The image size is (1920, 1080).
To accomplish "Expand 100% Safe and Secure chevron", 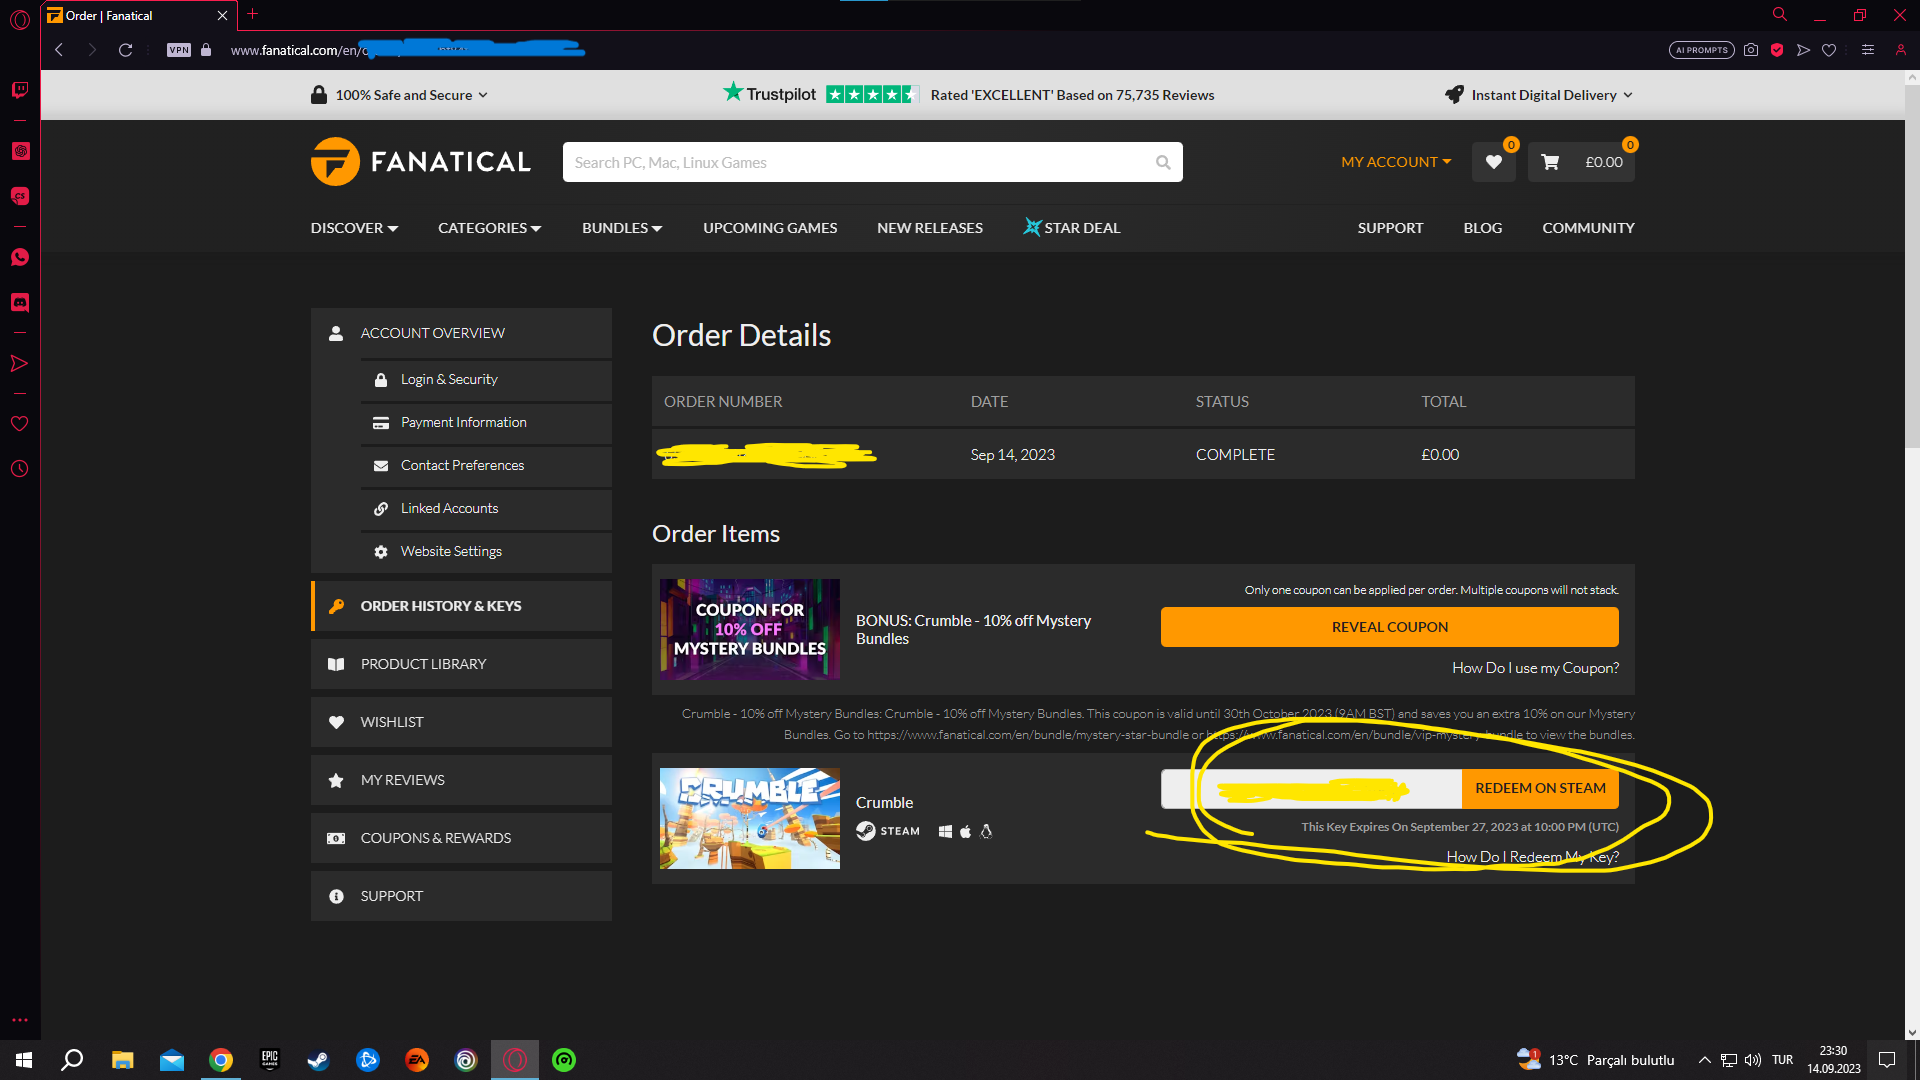I will [x=483, y=95].
